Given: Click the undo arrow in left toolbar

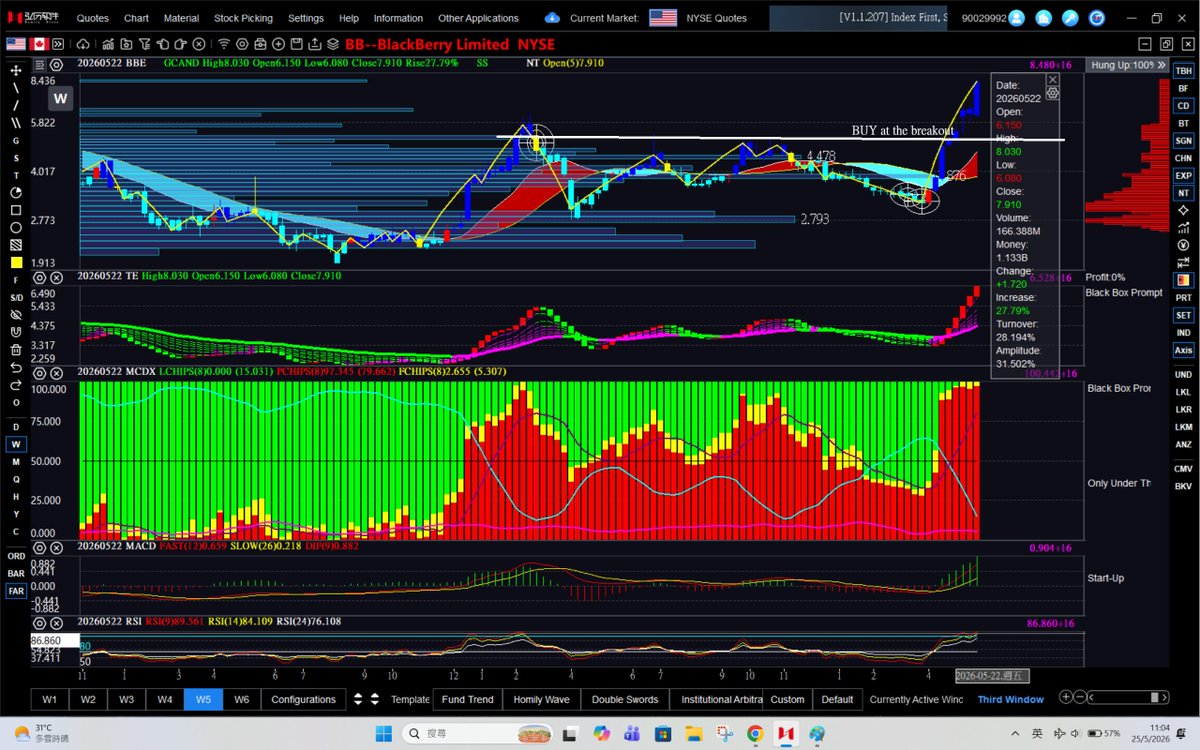Looking at the screenshot, I should tap(16, 367).
